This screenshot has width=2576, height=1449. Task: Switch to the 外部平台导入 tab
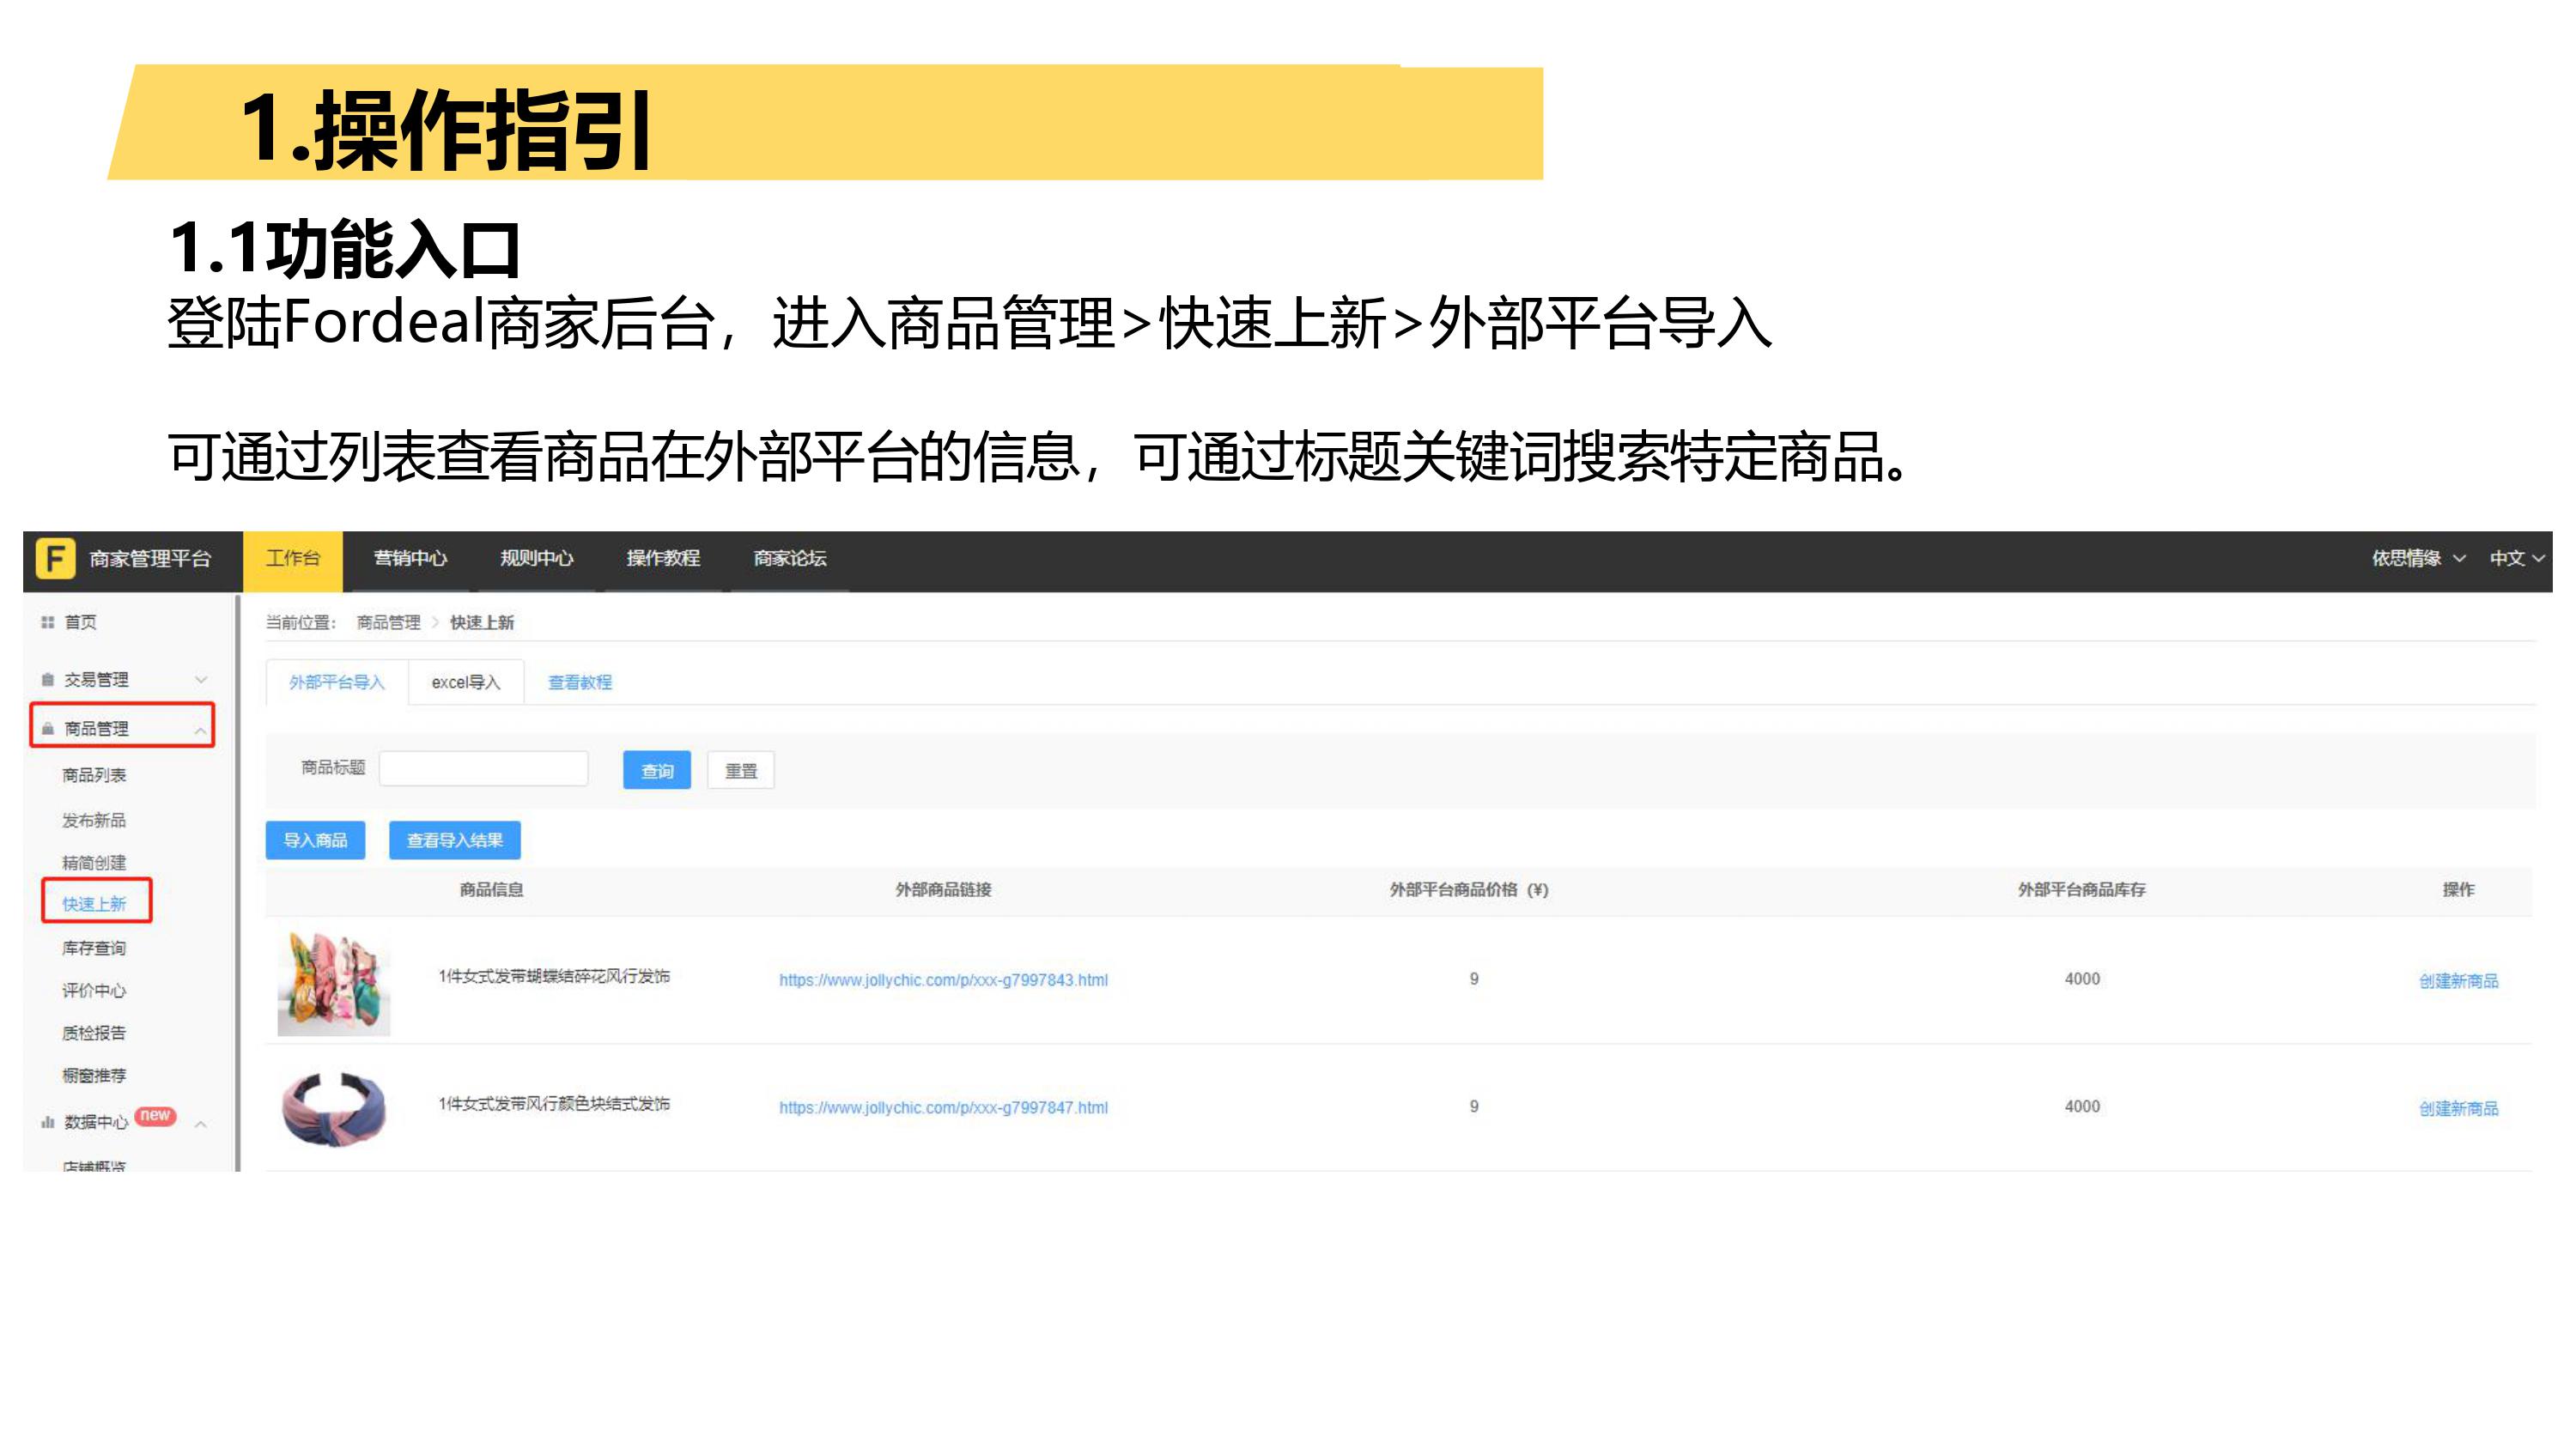(337, 682)
